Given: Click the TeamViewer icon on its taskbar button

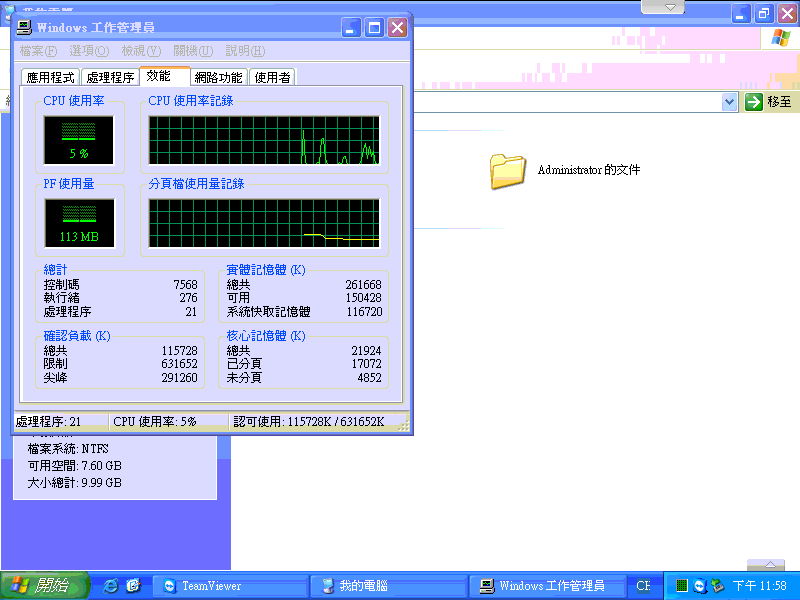Looking at the screenshot, I should click(x=169, y=586).
